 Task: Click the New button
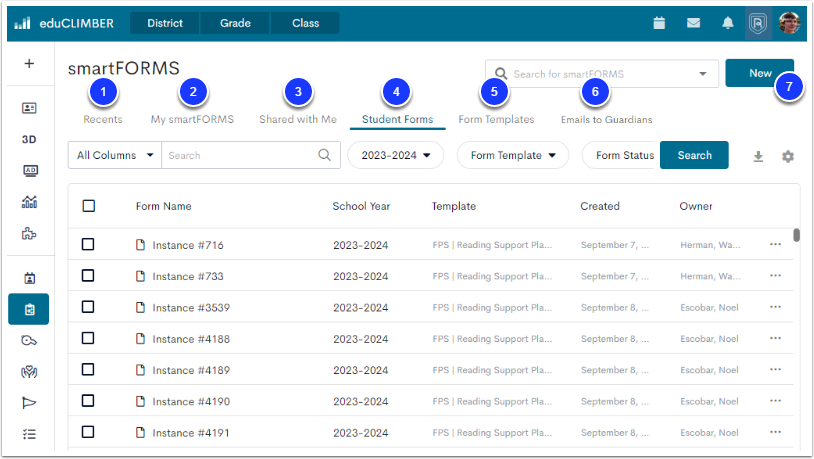[x=760, y=73]
